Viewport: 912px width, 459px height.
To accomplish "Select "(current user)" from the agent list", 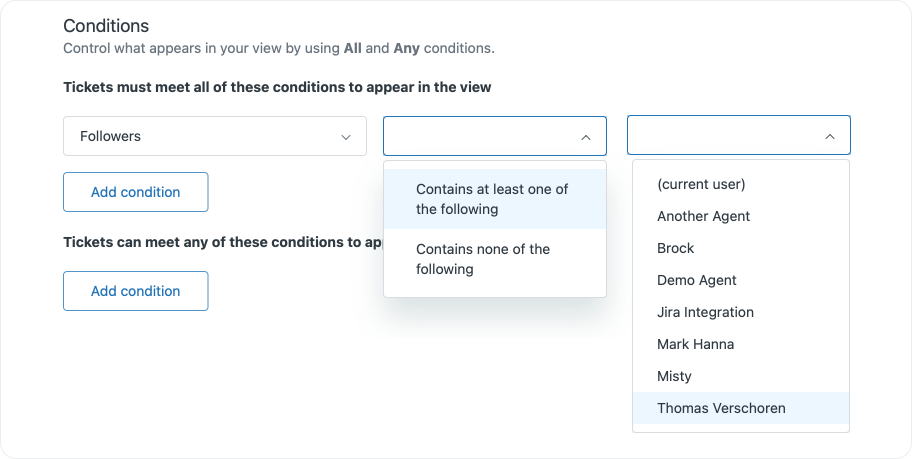I will coord(701,184).
